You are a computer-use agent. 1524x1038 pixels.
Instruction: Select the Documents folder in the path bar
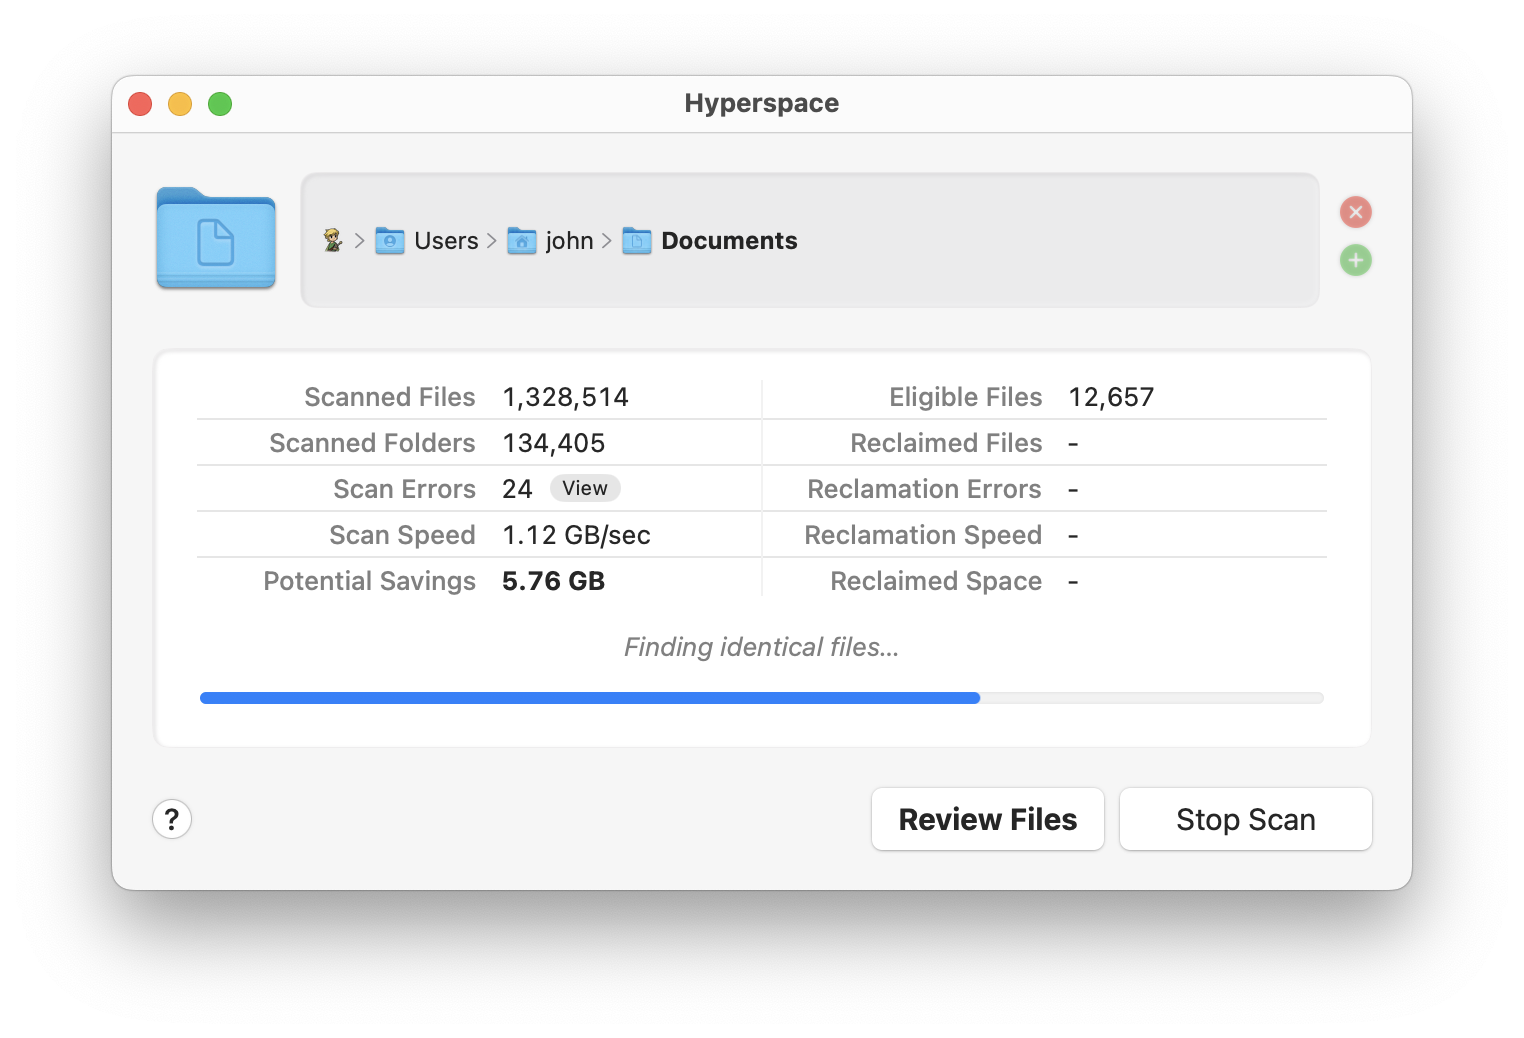[710, 241]
